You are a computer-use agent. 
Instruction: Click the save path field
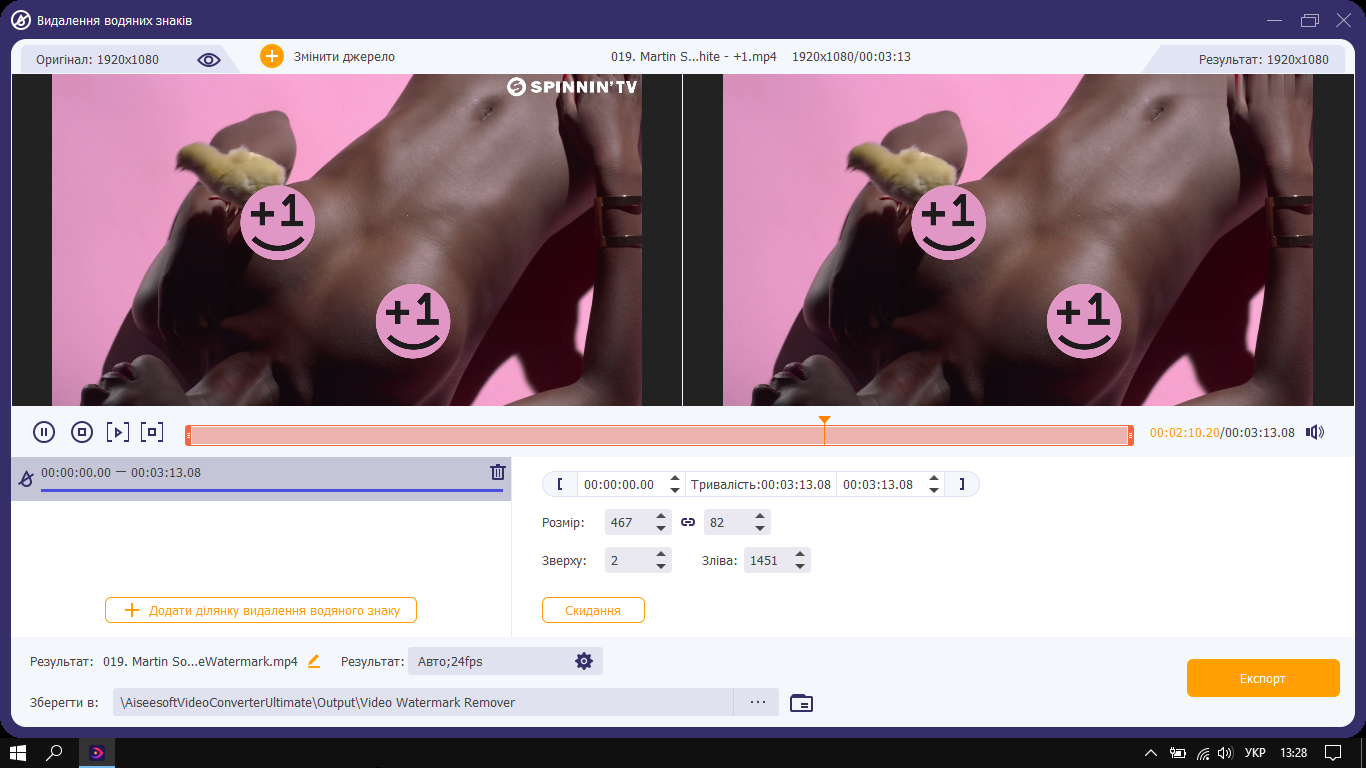(x=423, y=702)
